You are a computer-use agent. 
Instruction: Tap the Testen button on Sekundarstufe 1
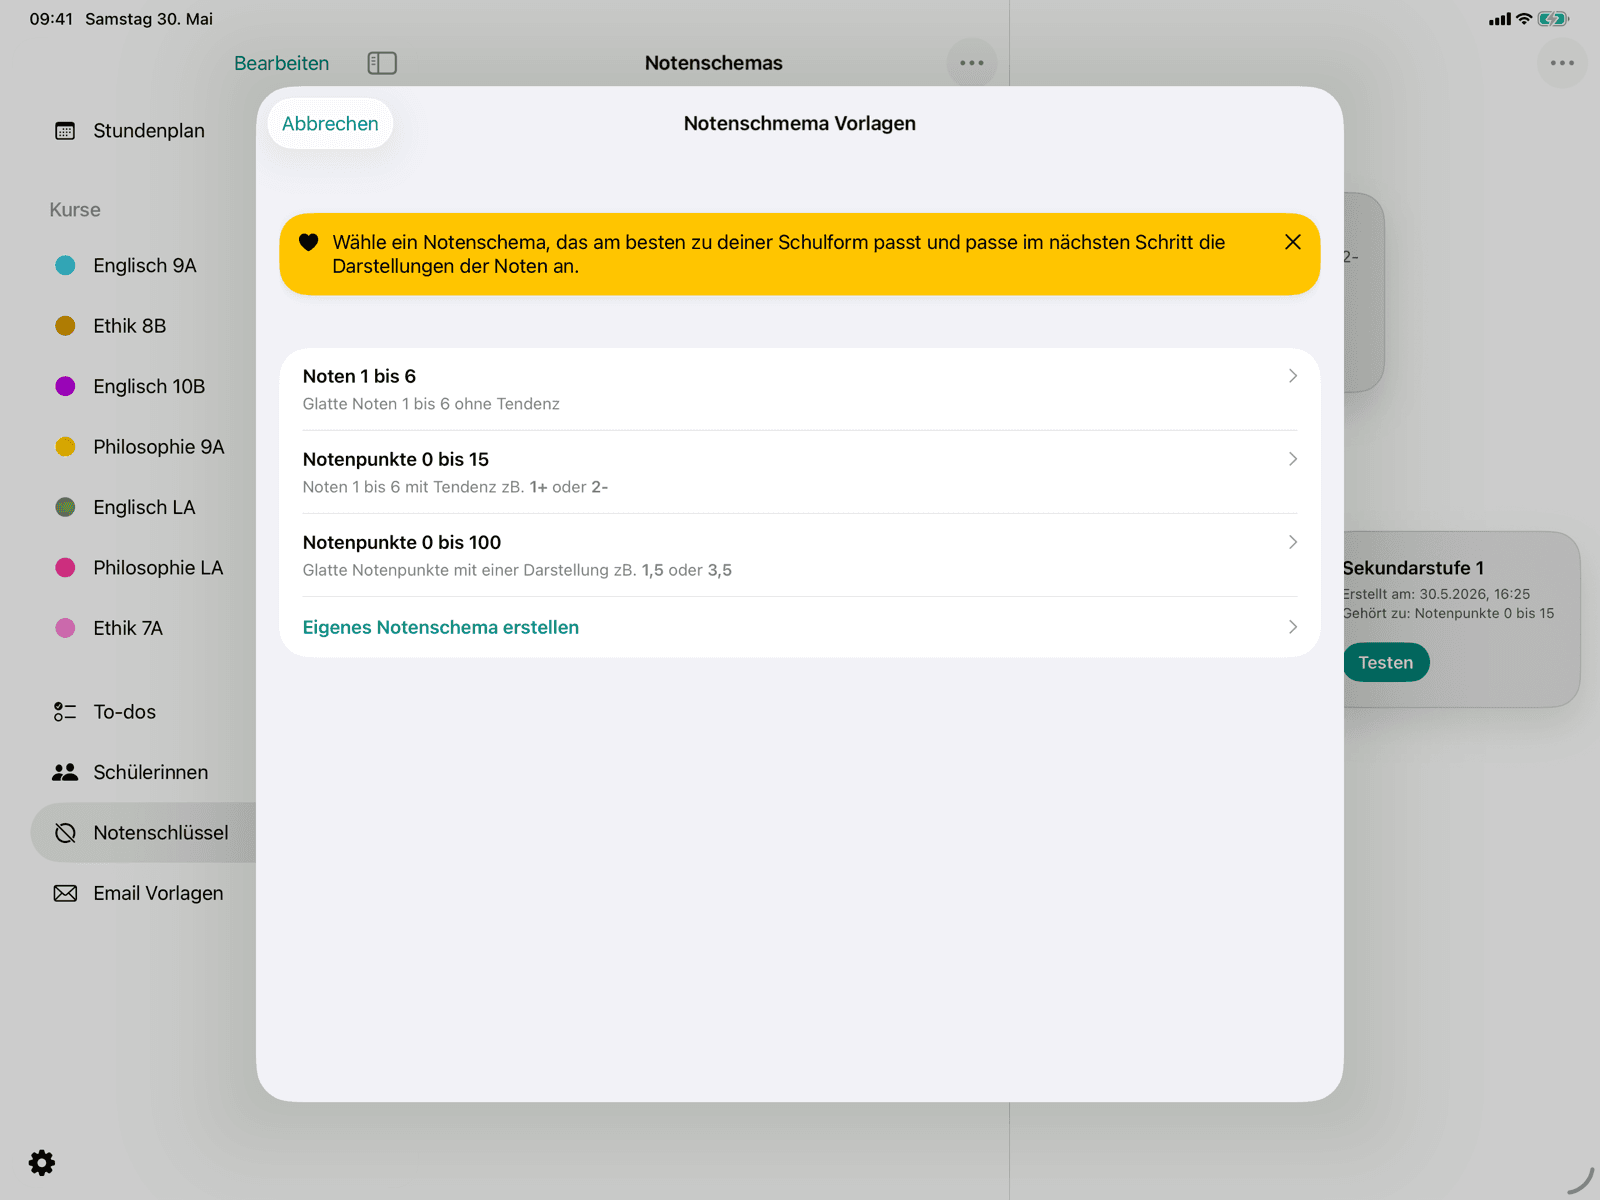tap(1386, 662)
